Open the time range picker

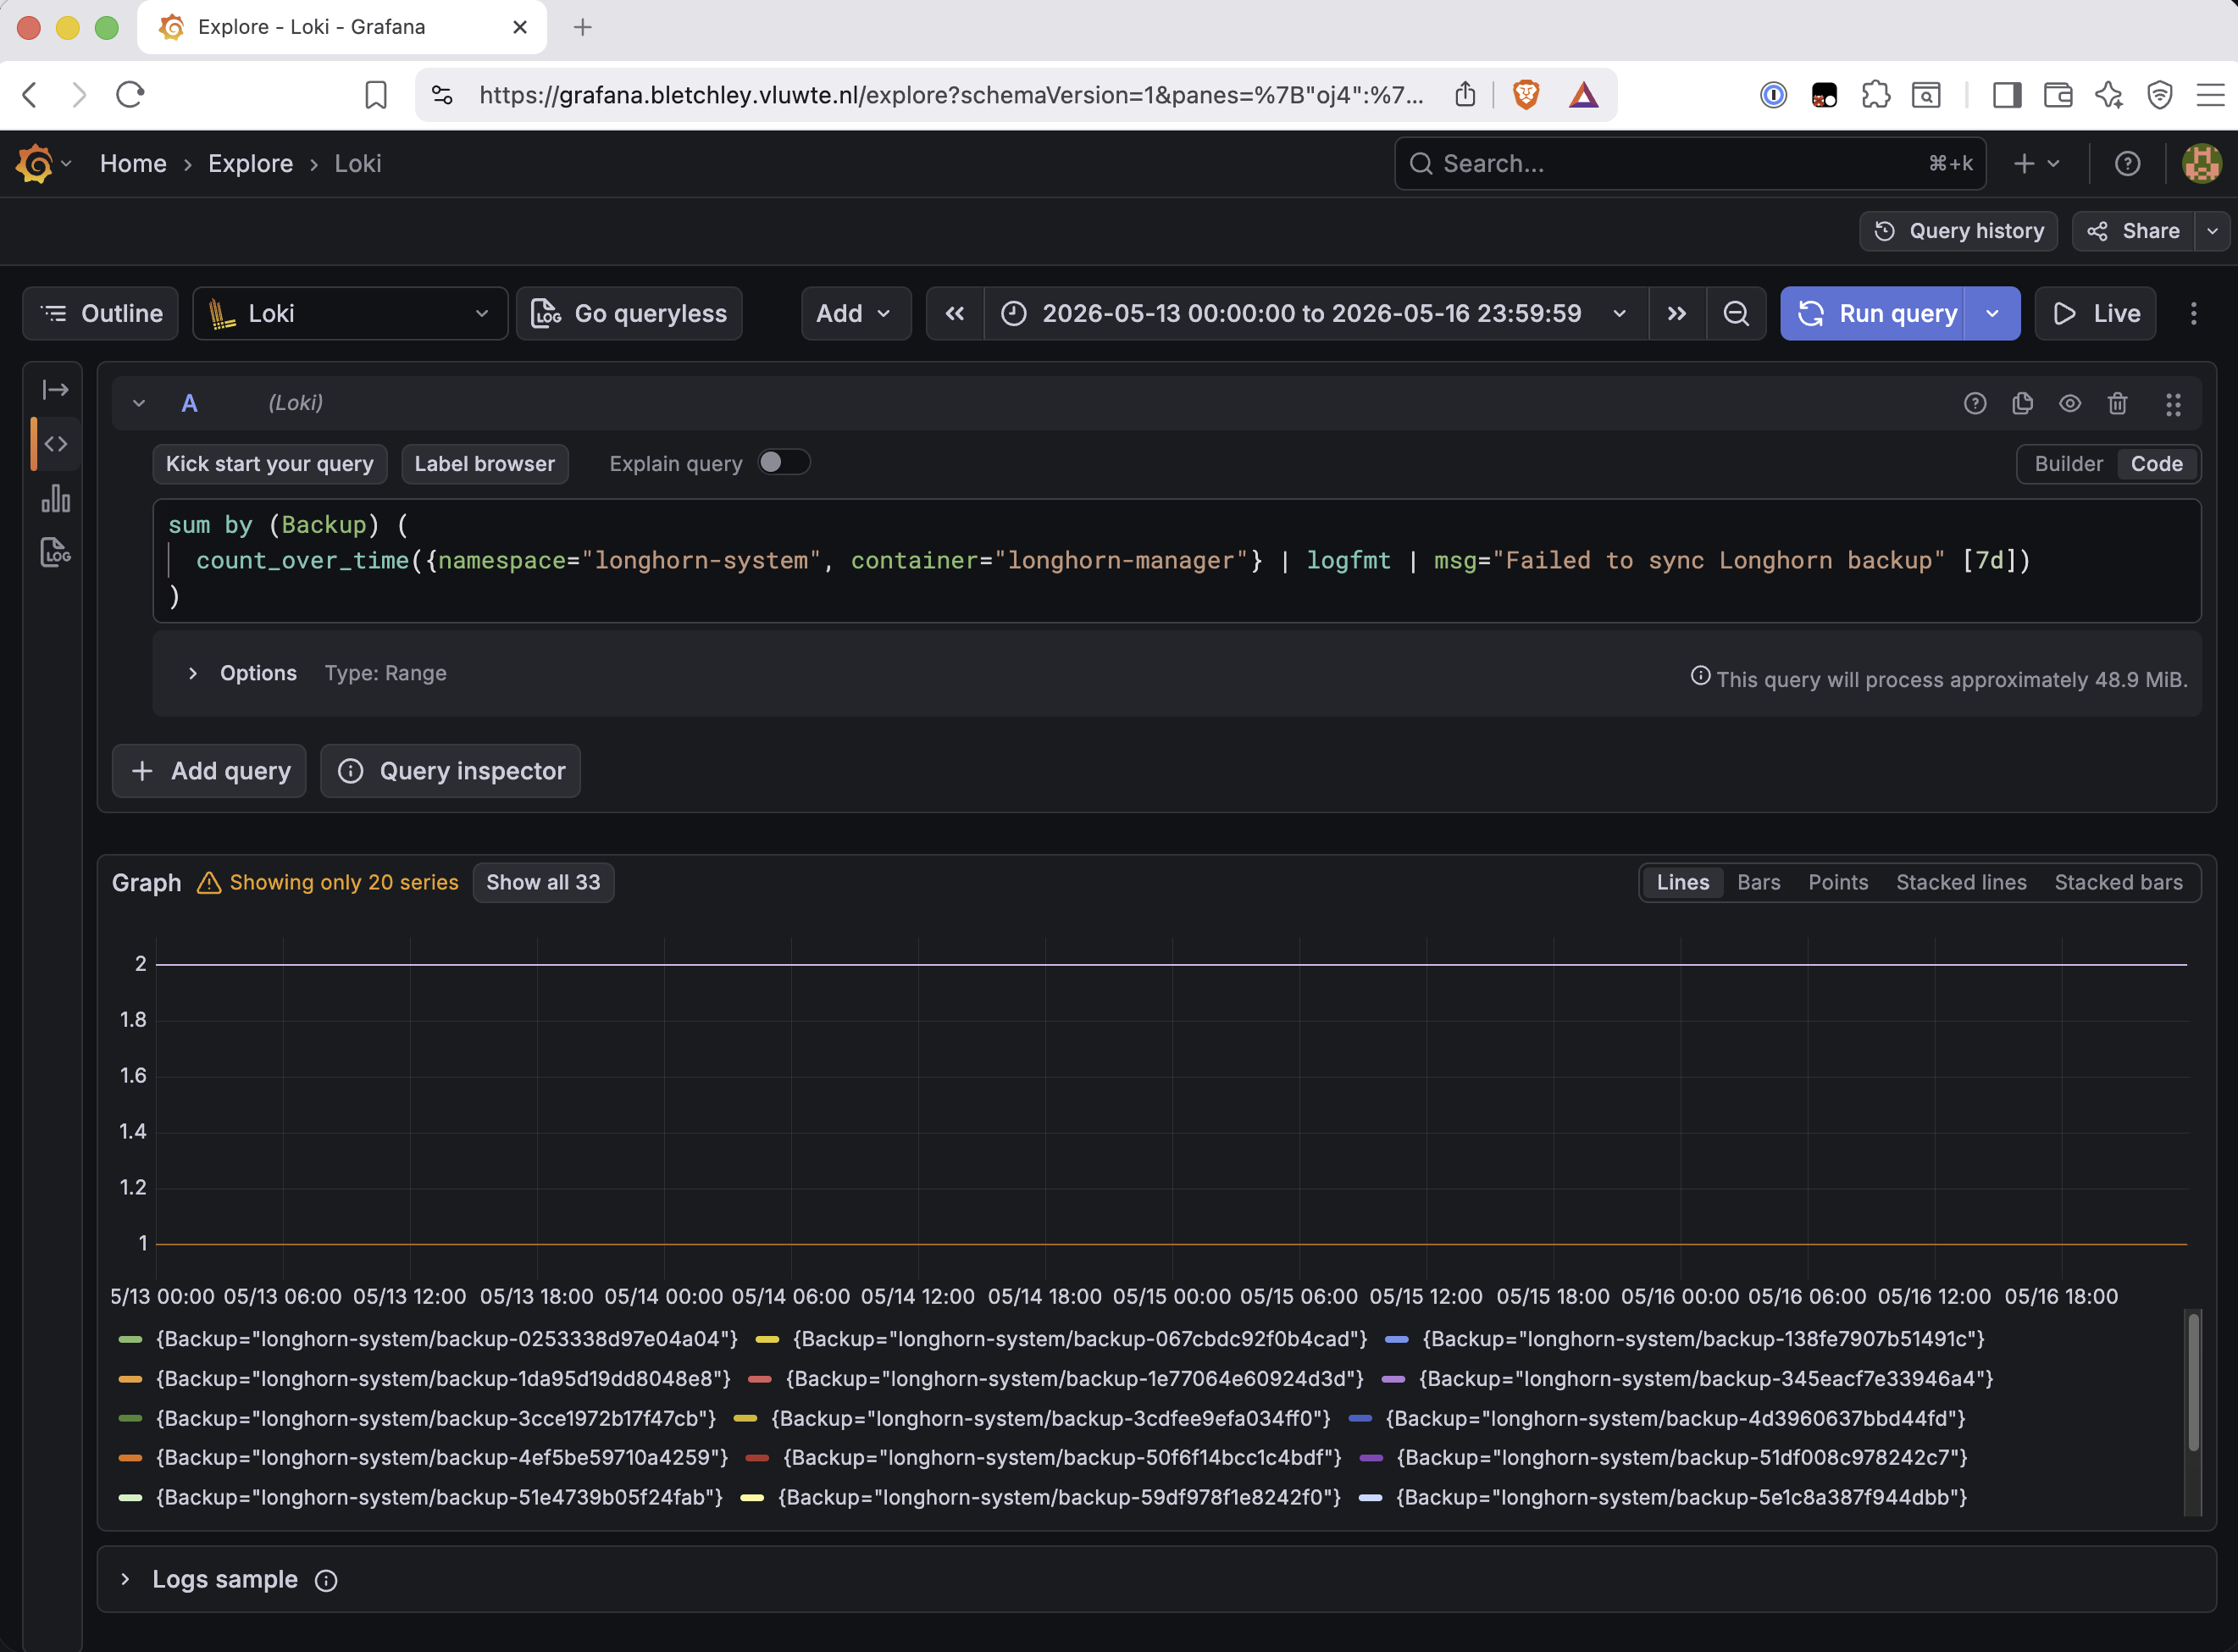click(1315, 314)
